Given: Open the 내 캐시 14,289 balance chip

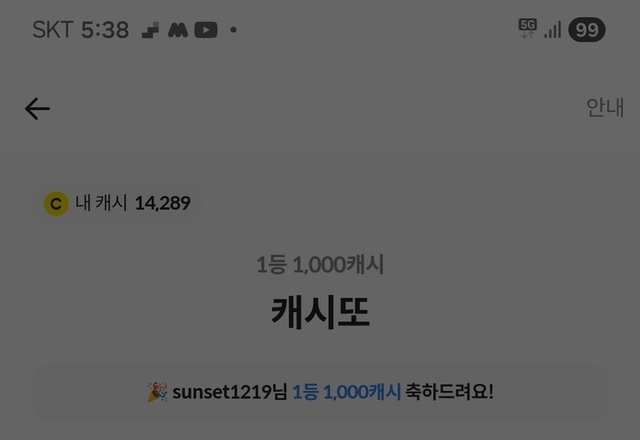Looking at the screenshot, I should tap(118, 203).
